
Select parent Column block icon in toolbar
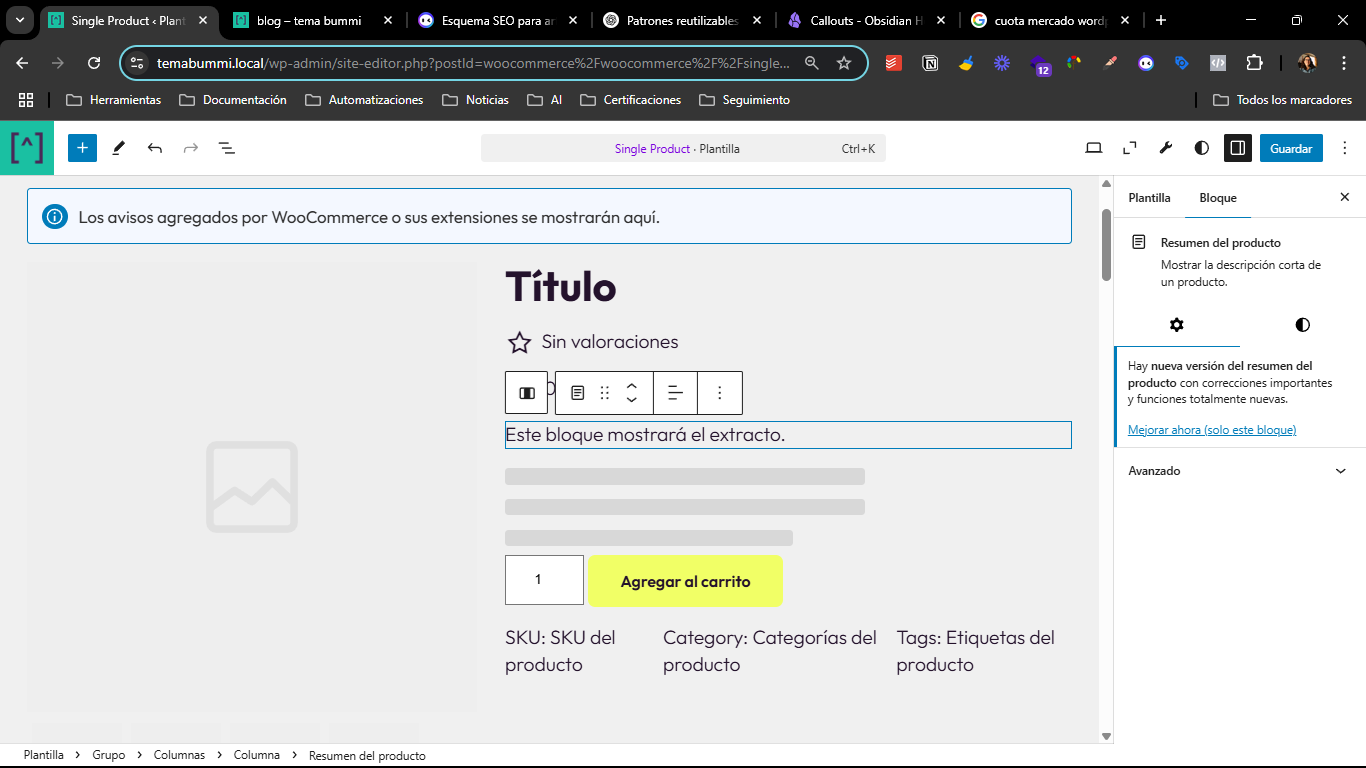tap(526, 393)
